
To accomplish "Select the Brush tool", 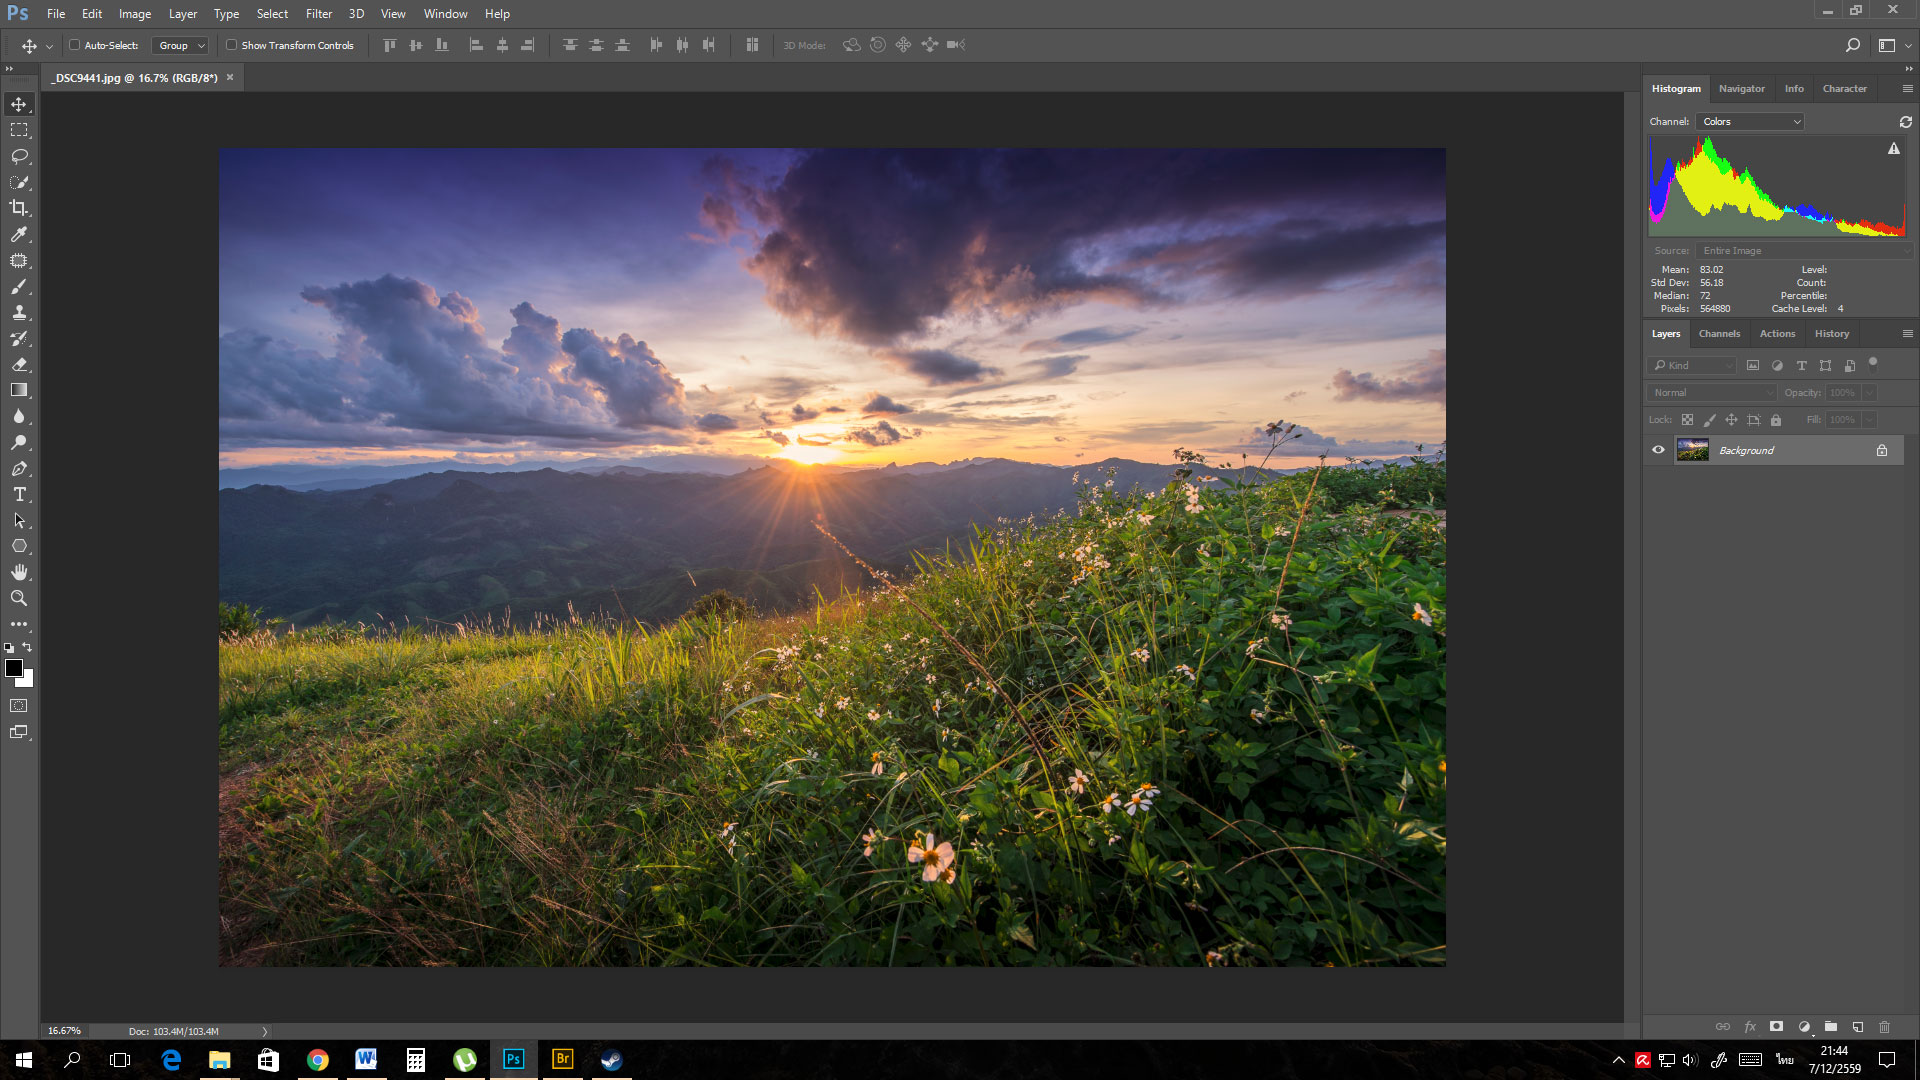I will tap(19, 286).
